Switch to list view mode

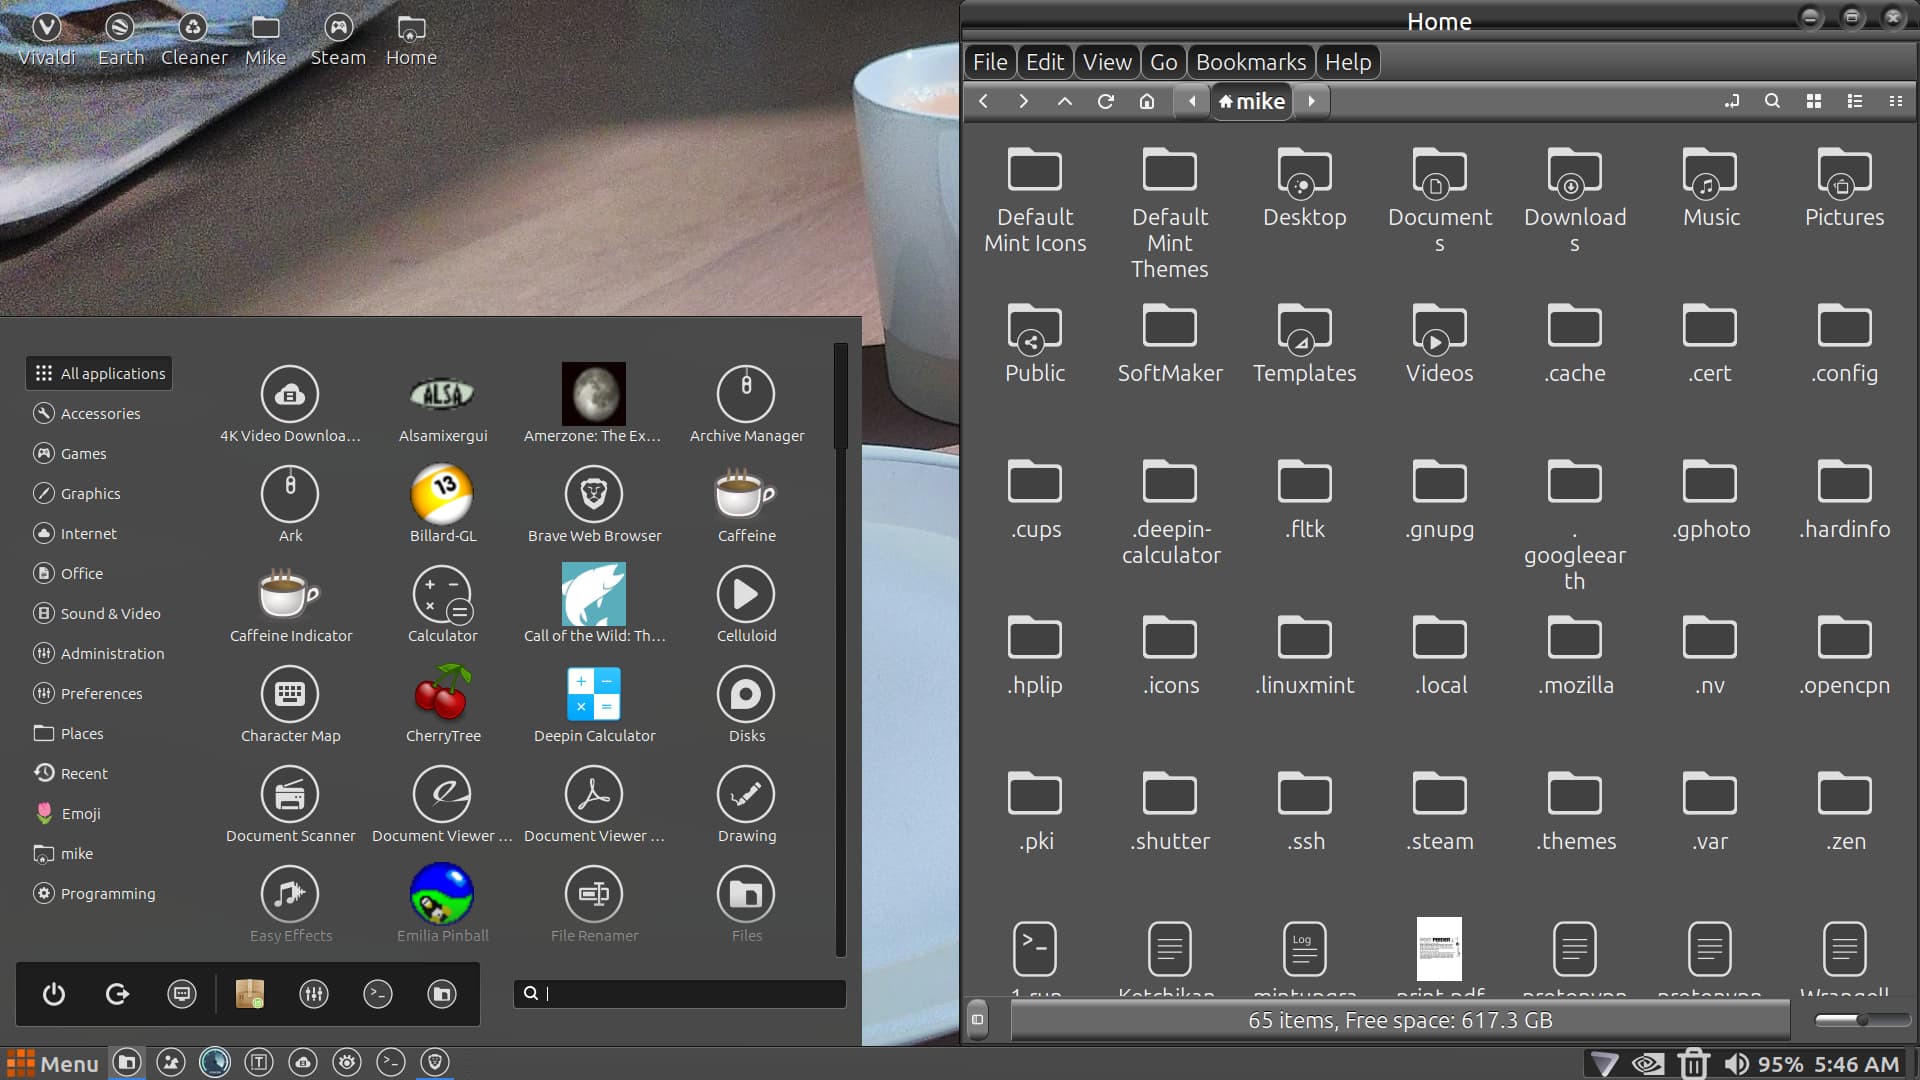(x=1854, y=101)
